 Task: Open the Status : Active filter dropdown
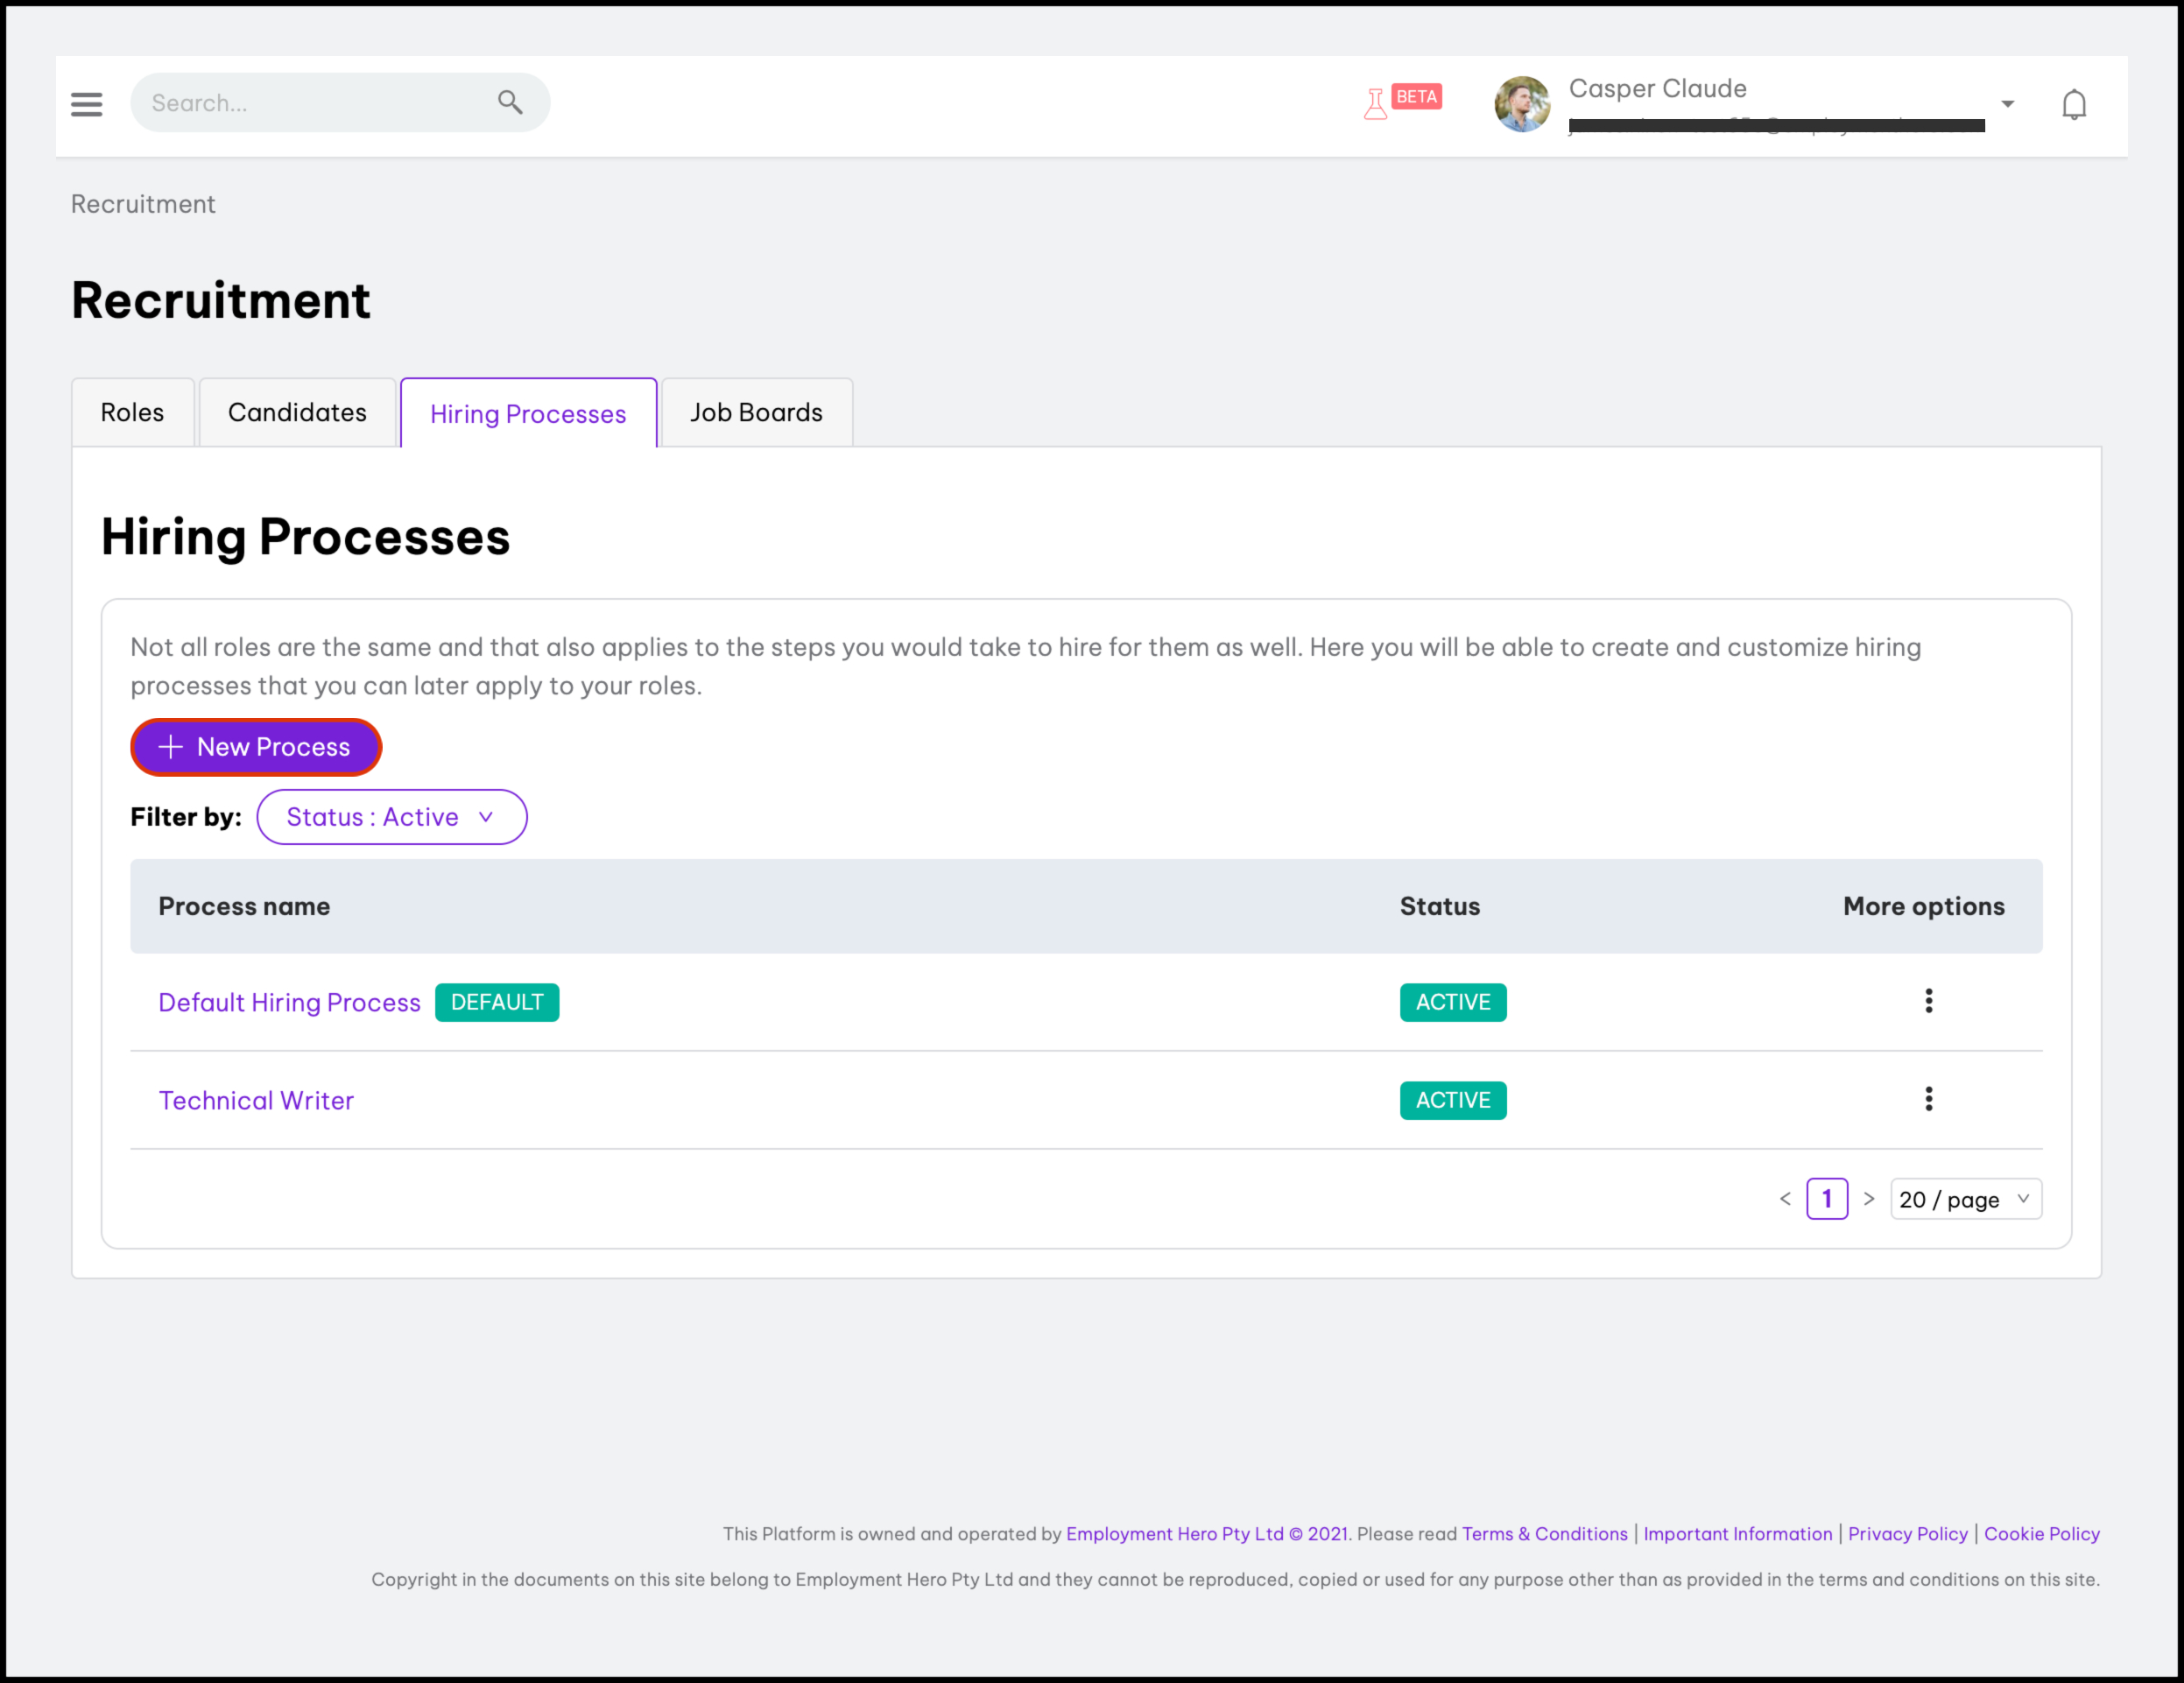[x=391, y=817]
